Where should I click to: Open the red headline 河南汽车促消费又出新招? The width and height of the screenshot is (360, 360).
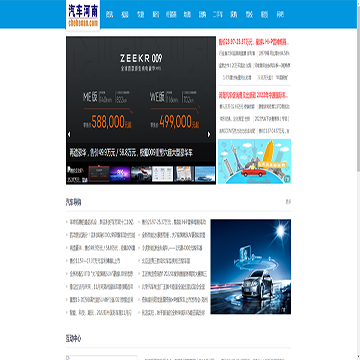click(x=254, y=96)
